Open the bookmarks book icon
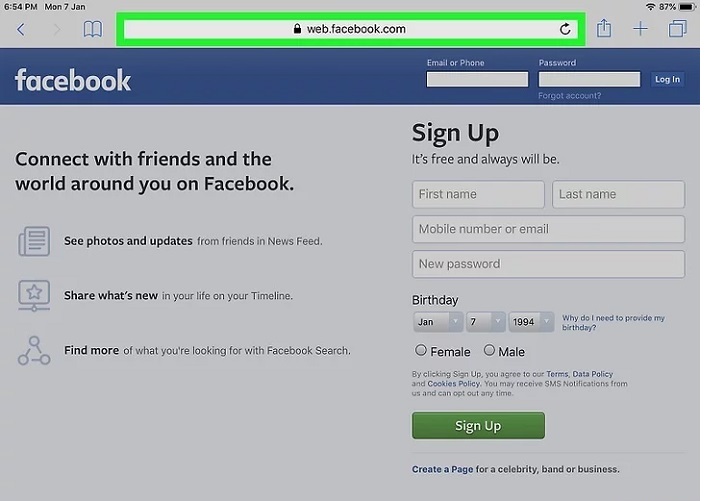The width and height of the screenshot is (705, 501). pos(93,29)
